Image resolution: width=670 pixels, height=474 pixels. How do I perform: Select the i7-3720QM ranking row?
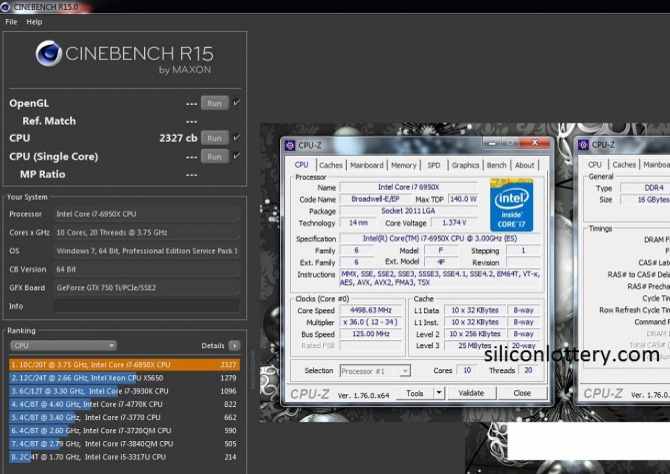(124, 430)
